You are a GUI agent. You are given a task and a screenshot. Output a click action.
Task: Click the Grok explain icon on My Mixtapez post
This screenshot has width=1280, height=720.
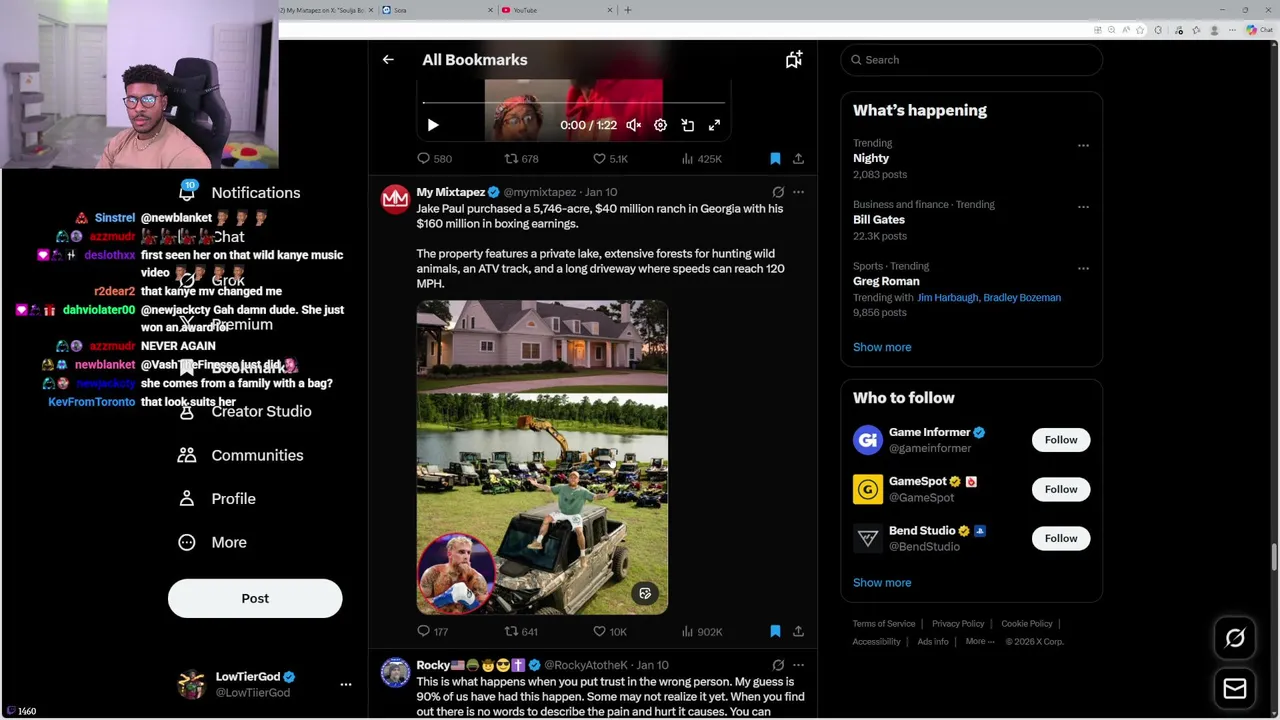click(778, 192)
